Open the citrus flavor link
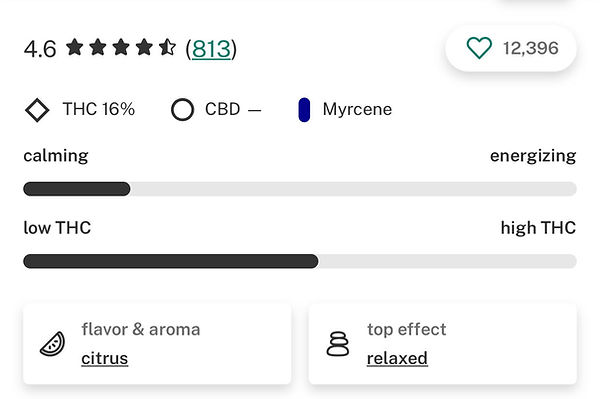This screenshot has height=399, width=600. tap(104, 359)
